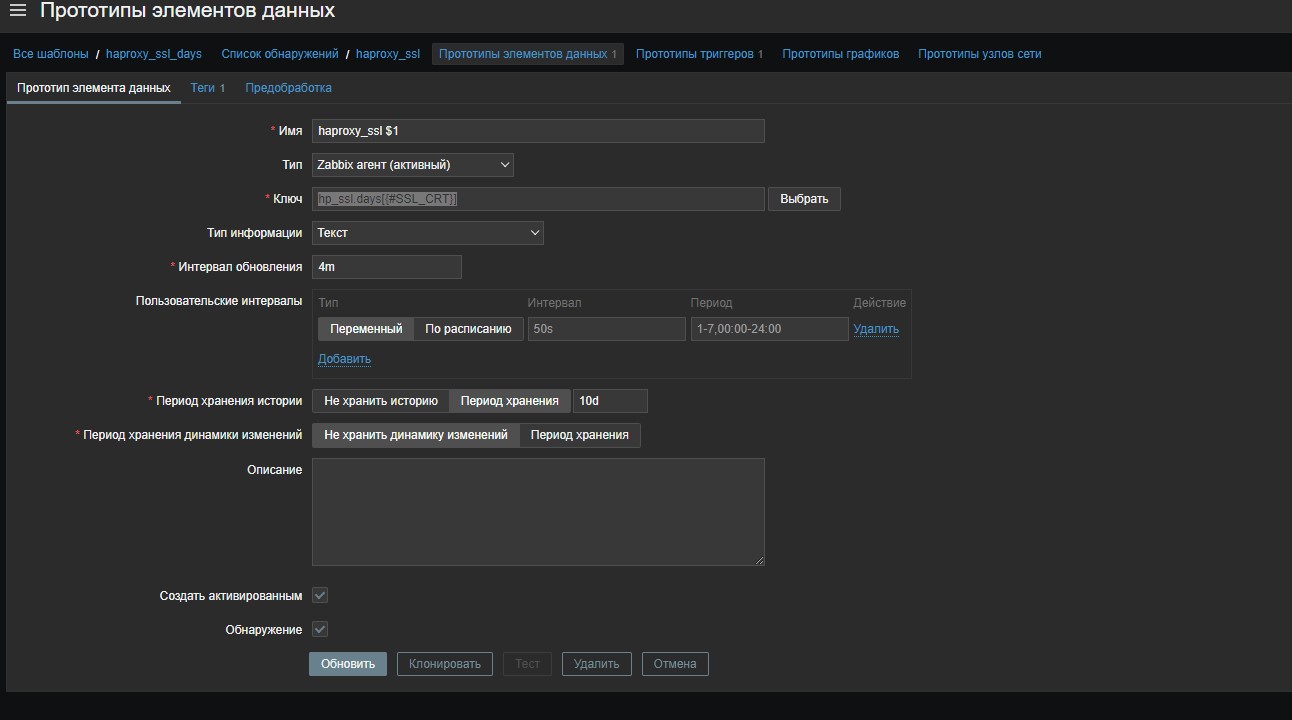Click the 'Описание' description textarea
The height and width of the screenshot is (720, 1292).
pos(538,512)
